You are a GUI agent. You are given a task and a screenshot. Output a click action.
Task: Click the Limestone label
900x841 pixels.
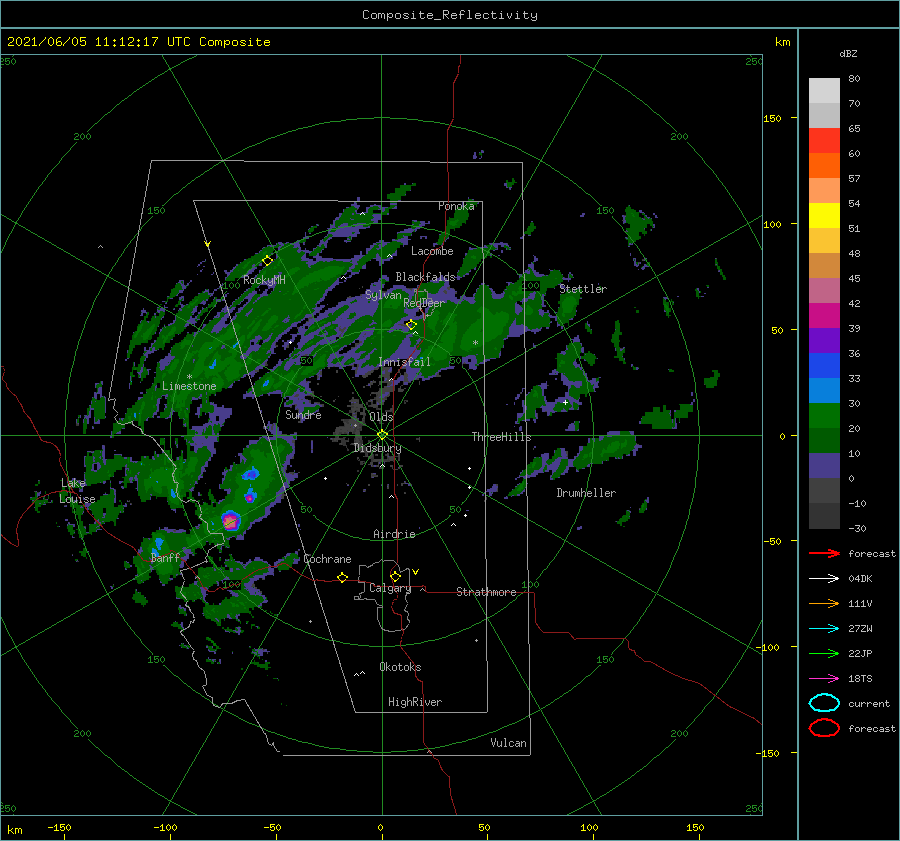[189, 386]
